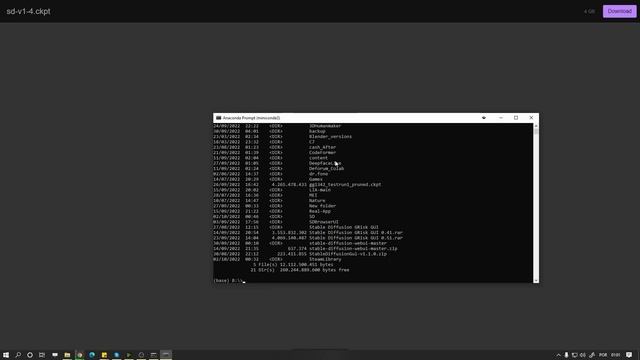Viewport: 640px width, 360px height.
Task: Open File Explorer folder icon in taskbar
Action: pyautogui.click(x=67, y=355)
